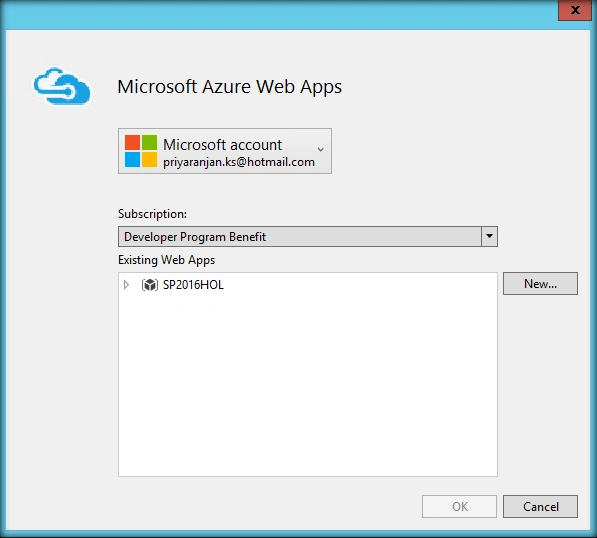Click the priyaranjan.ks@hotmail.com email text

[239, 162]
